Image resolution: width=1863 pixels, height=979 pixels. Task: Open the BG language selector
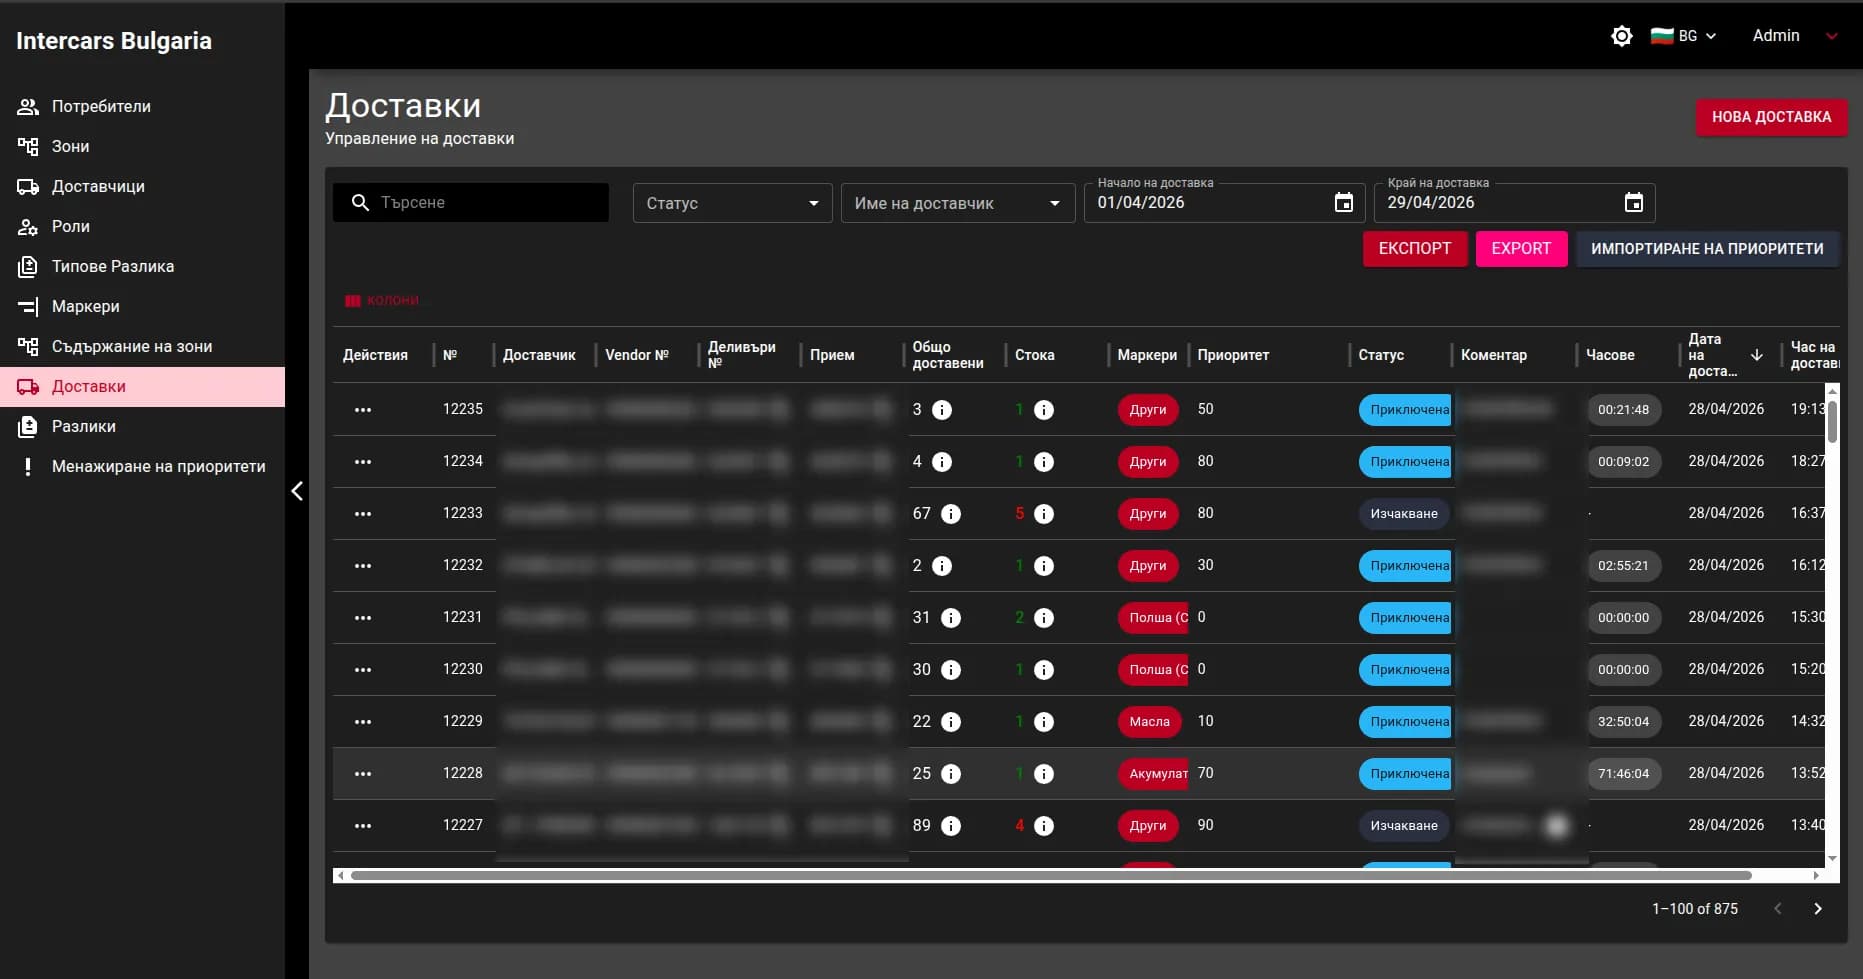tap(1684, 36)
